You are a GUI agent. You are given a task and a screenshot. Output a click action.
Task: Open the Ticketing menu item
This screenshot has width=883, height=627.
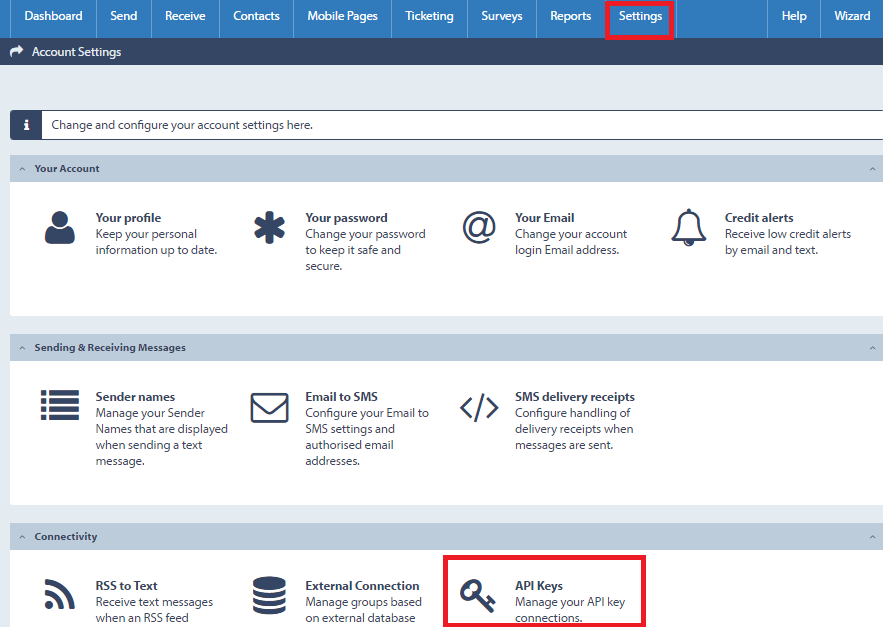coord(429,16)
